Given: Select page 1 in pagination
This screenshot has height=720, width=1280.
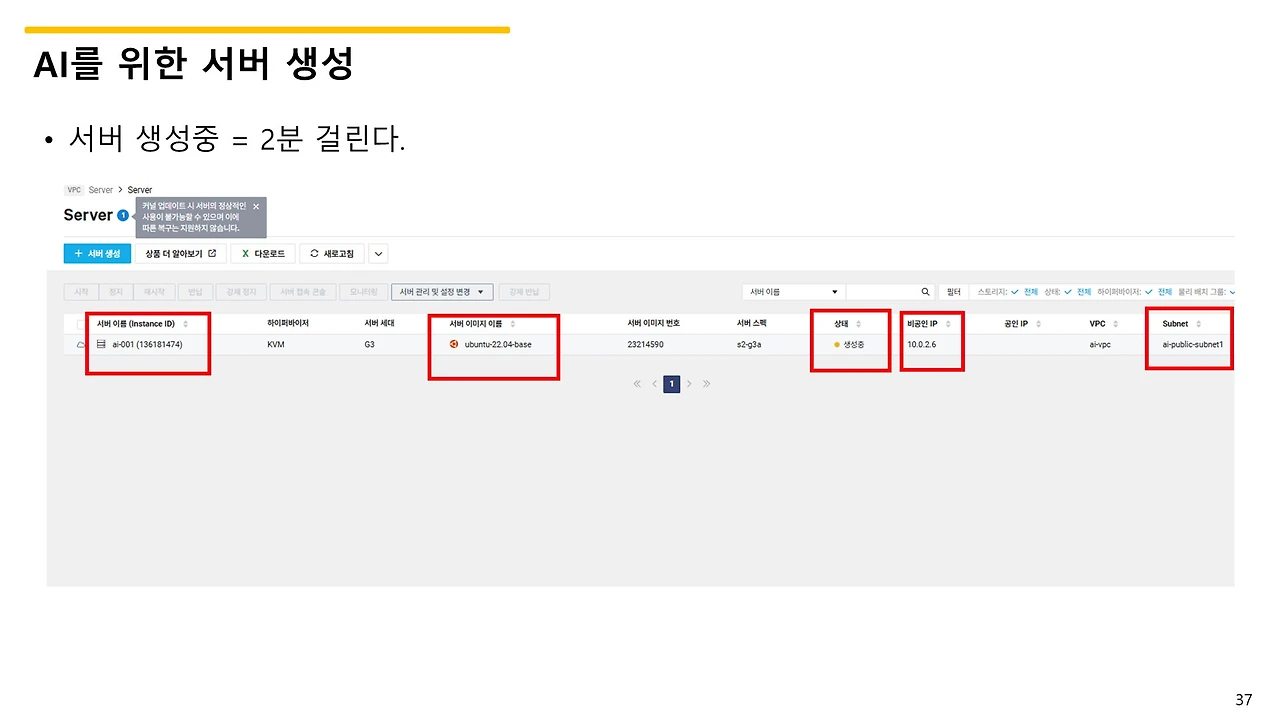Looking at the screenshot, I should click(x=672, y=384).
